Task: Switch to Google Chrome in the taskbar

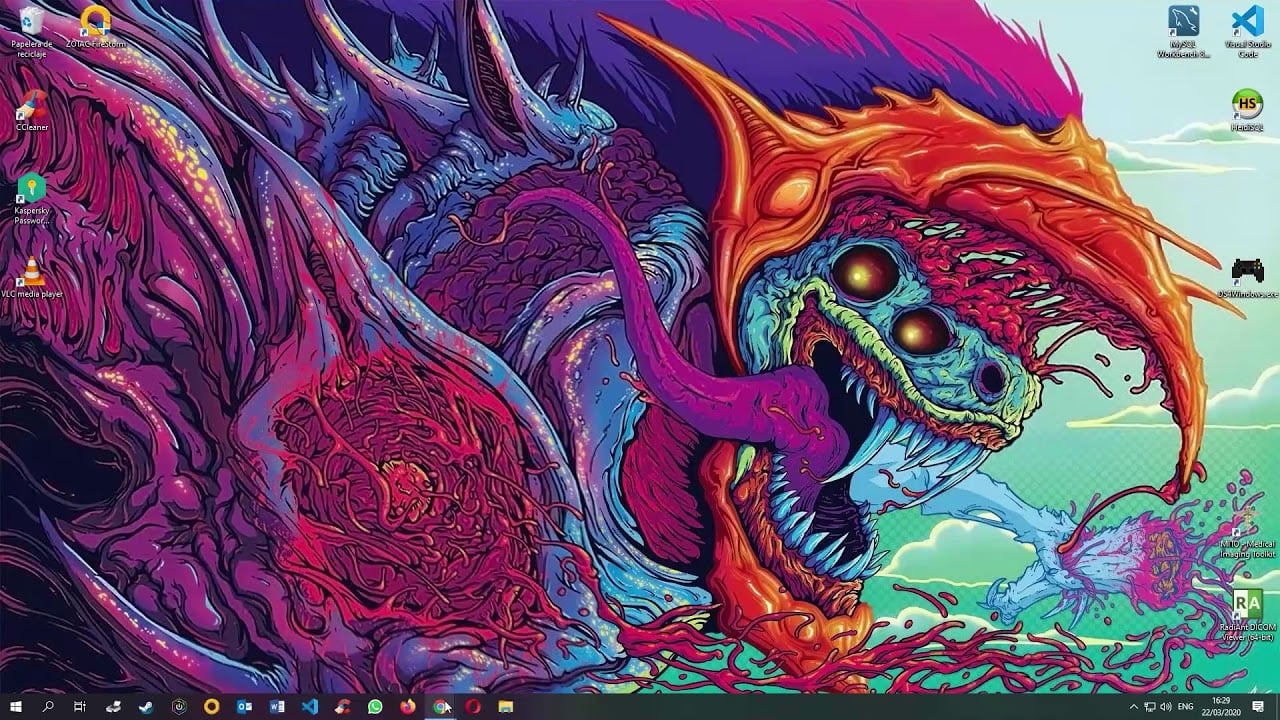Action: (x=440, y=706)
